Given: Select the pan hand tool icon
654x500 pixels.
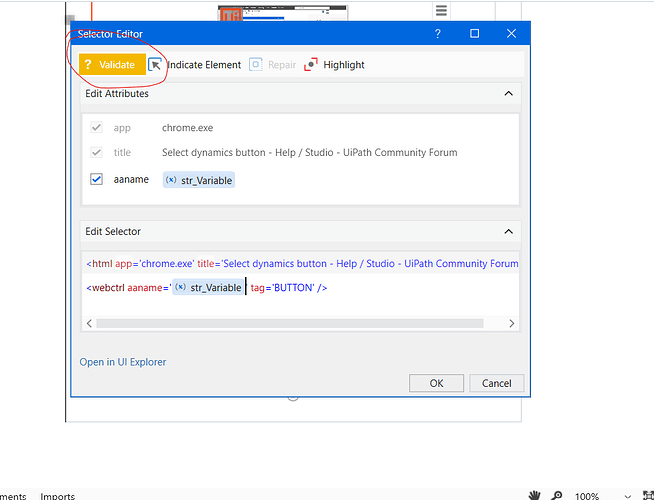Looking at the screenshot, I should tap(534, 495).
